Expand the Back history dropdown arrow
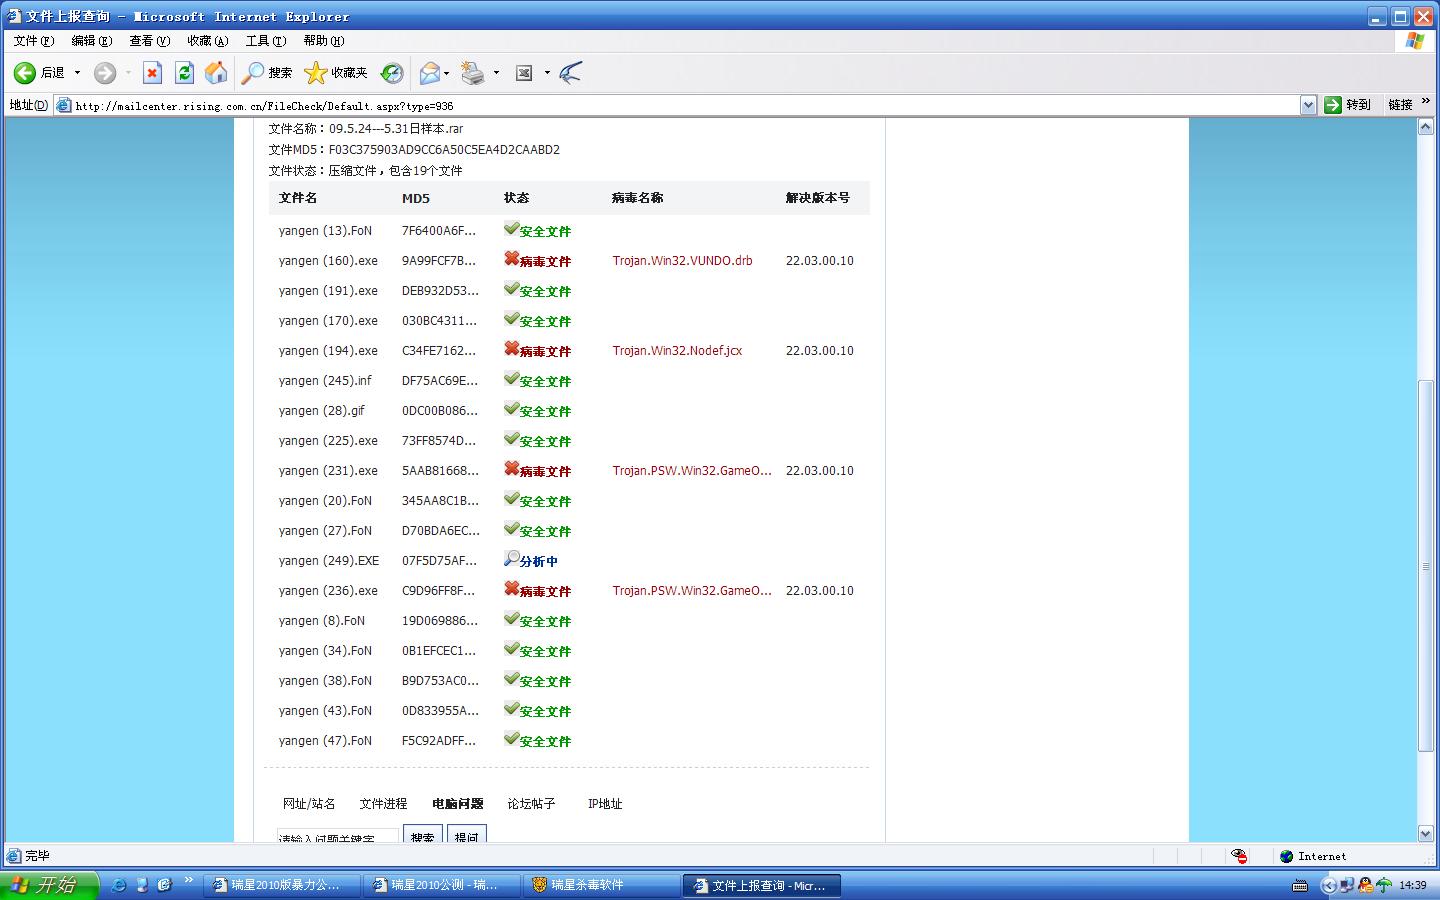 click(x=77, y=73)
